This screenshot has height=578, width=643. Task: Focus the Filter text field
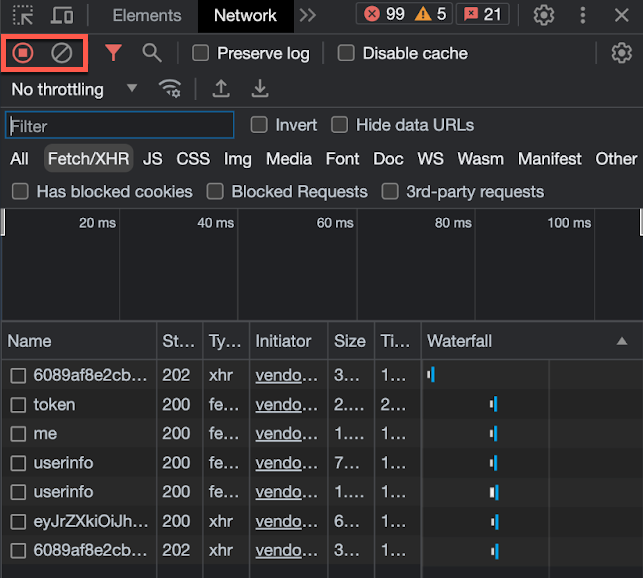click(120, 125)
